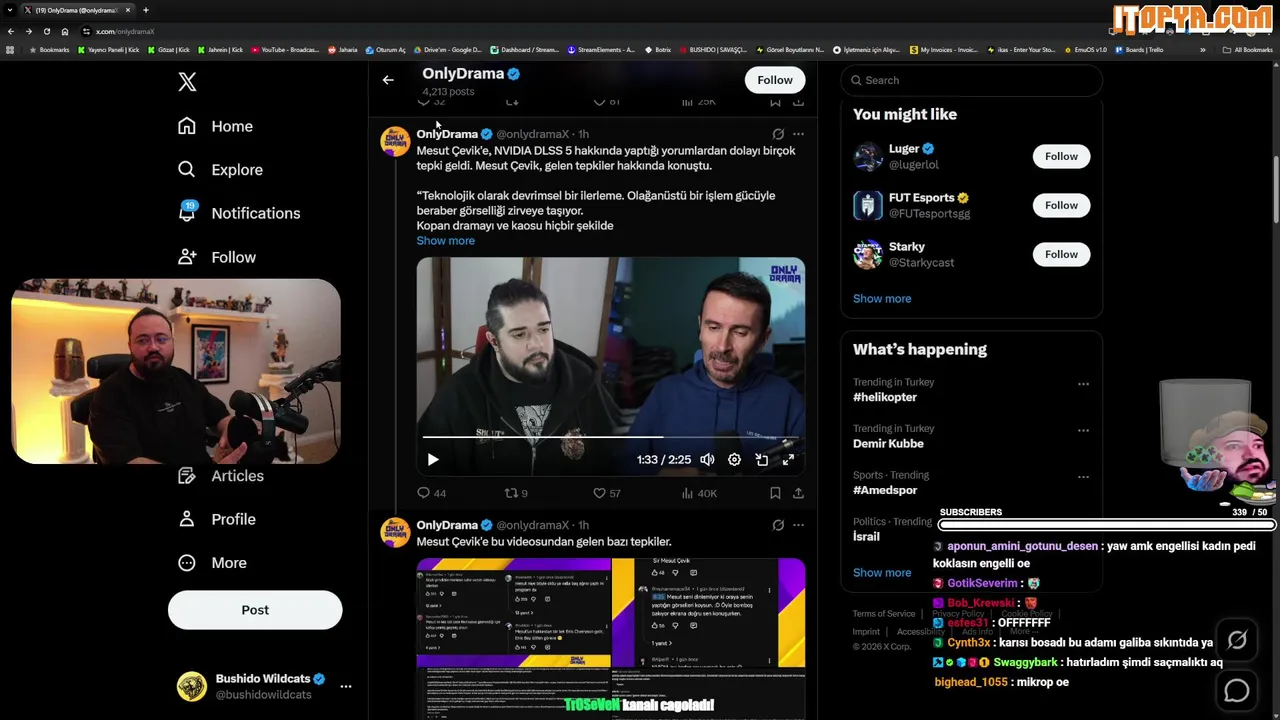Open Explore in sidebar
1280x720 pixels.
tap(220, 170)
